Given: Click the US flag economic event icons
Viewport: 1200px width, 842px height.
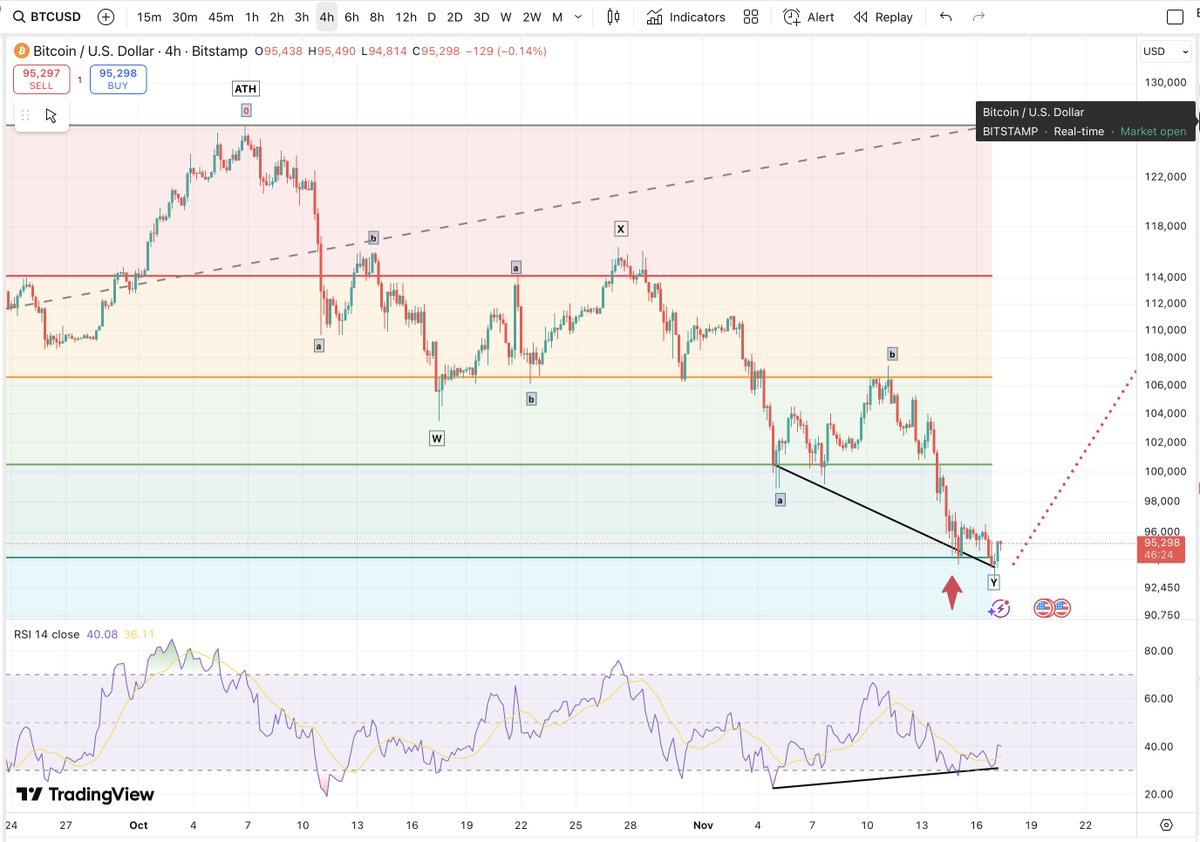Looking at the screenshot, I should point(1051,607).
